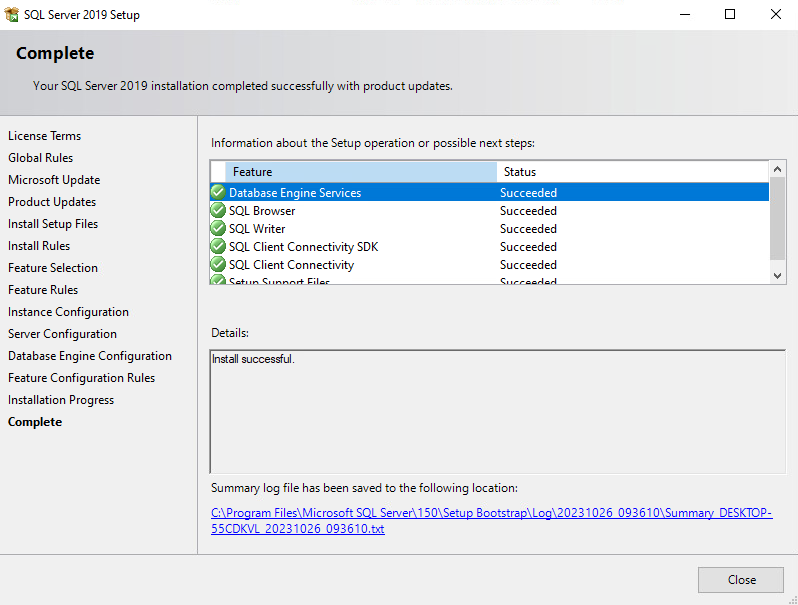Image resolution: width=798 pixels, height=605 pixels.
Task: Click the bold Complete step in the sidebar
Action: 35,422
